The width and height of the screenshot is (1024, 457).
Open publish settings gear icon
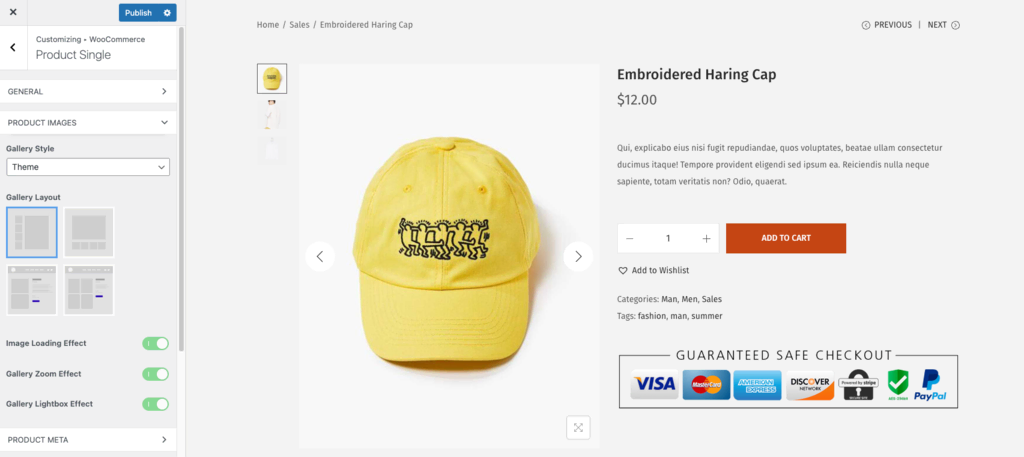pyautogui.click(x=167, y=13)
